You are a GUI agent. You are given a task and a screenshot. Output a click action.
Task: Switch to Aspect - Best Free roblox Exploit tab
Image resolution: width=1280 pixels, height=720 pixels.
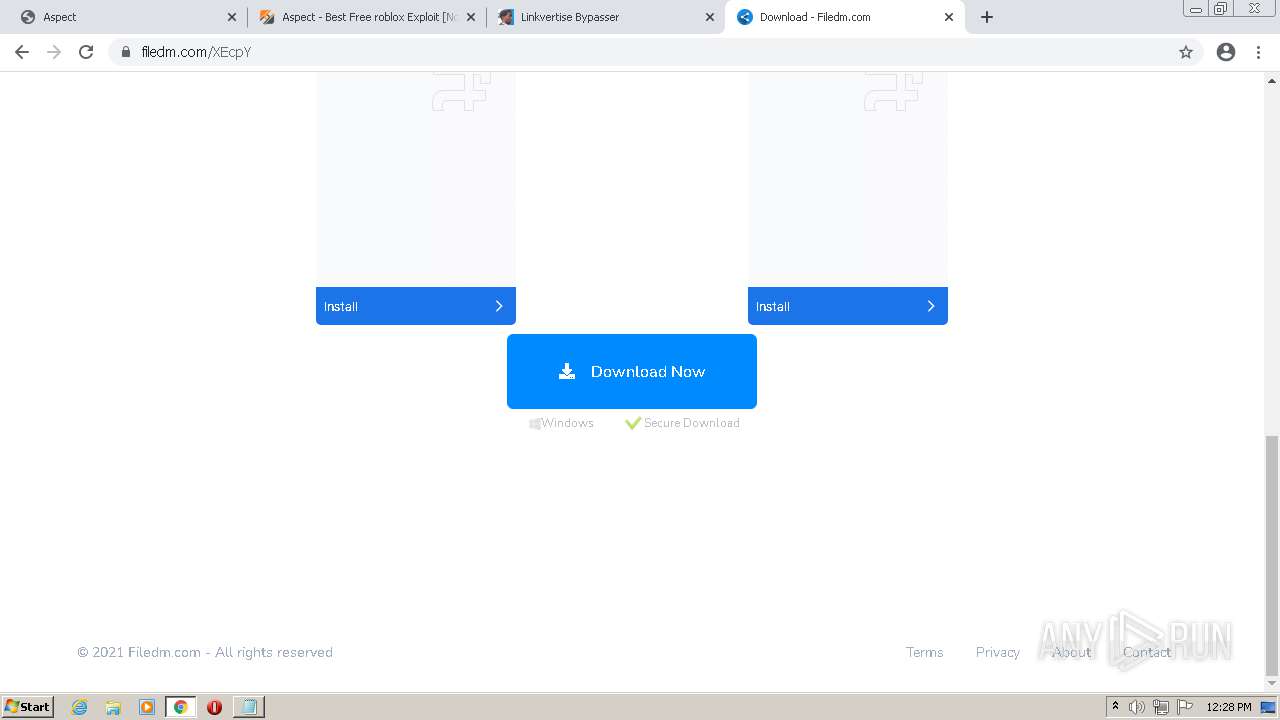pos(367,17)
